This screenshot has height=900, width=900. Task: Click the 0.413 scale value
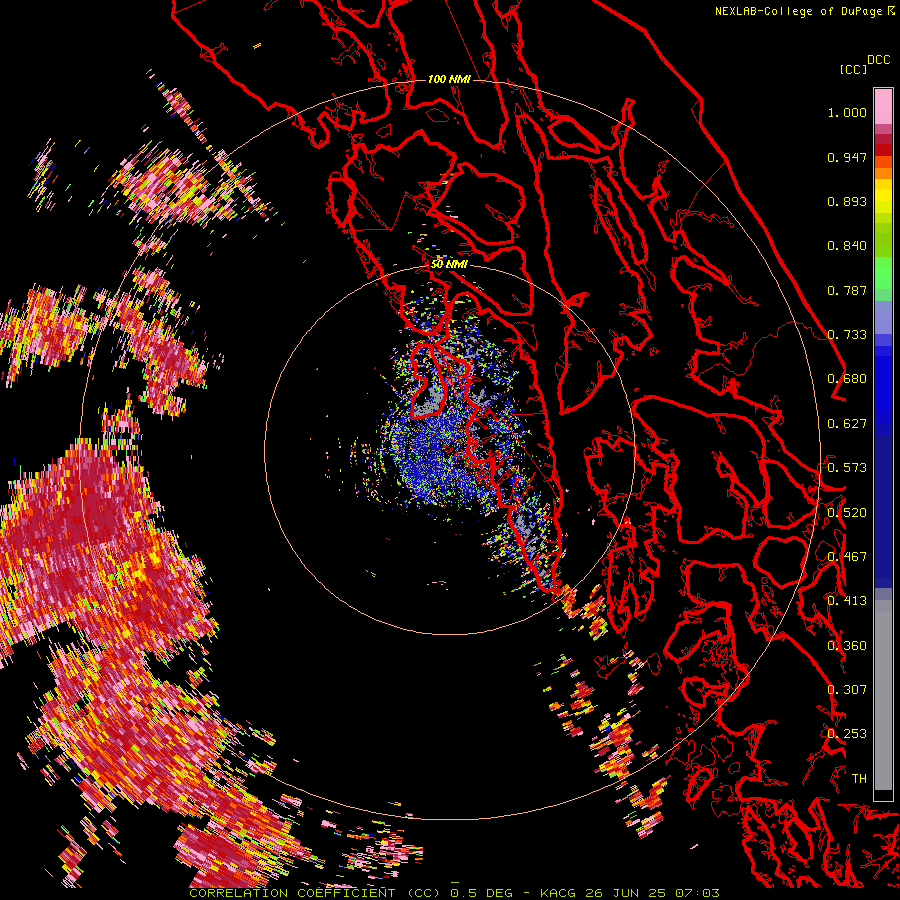[x=847, y=602]
